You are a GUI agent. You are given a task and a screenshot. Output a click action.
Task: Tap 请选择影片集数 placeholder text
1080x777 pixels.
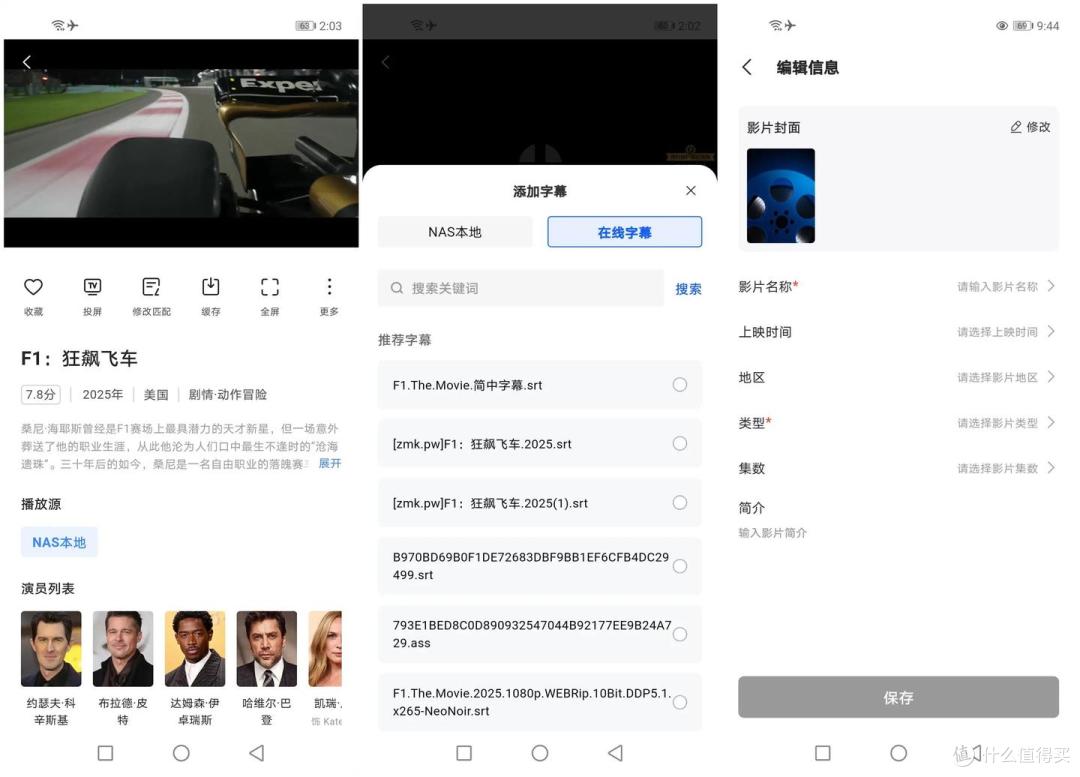[997, 468]
